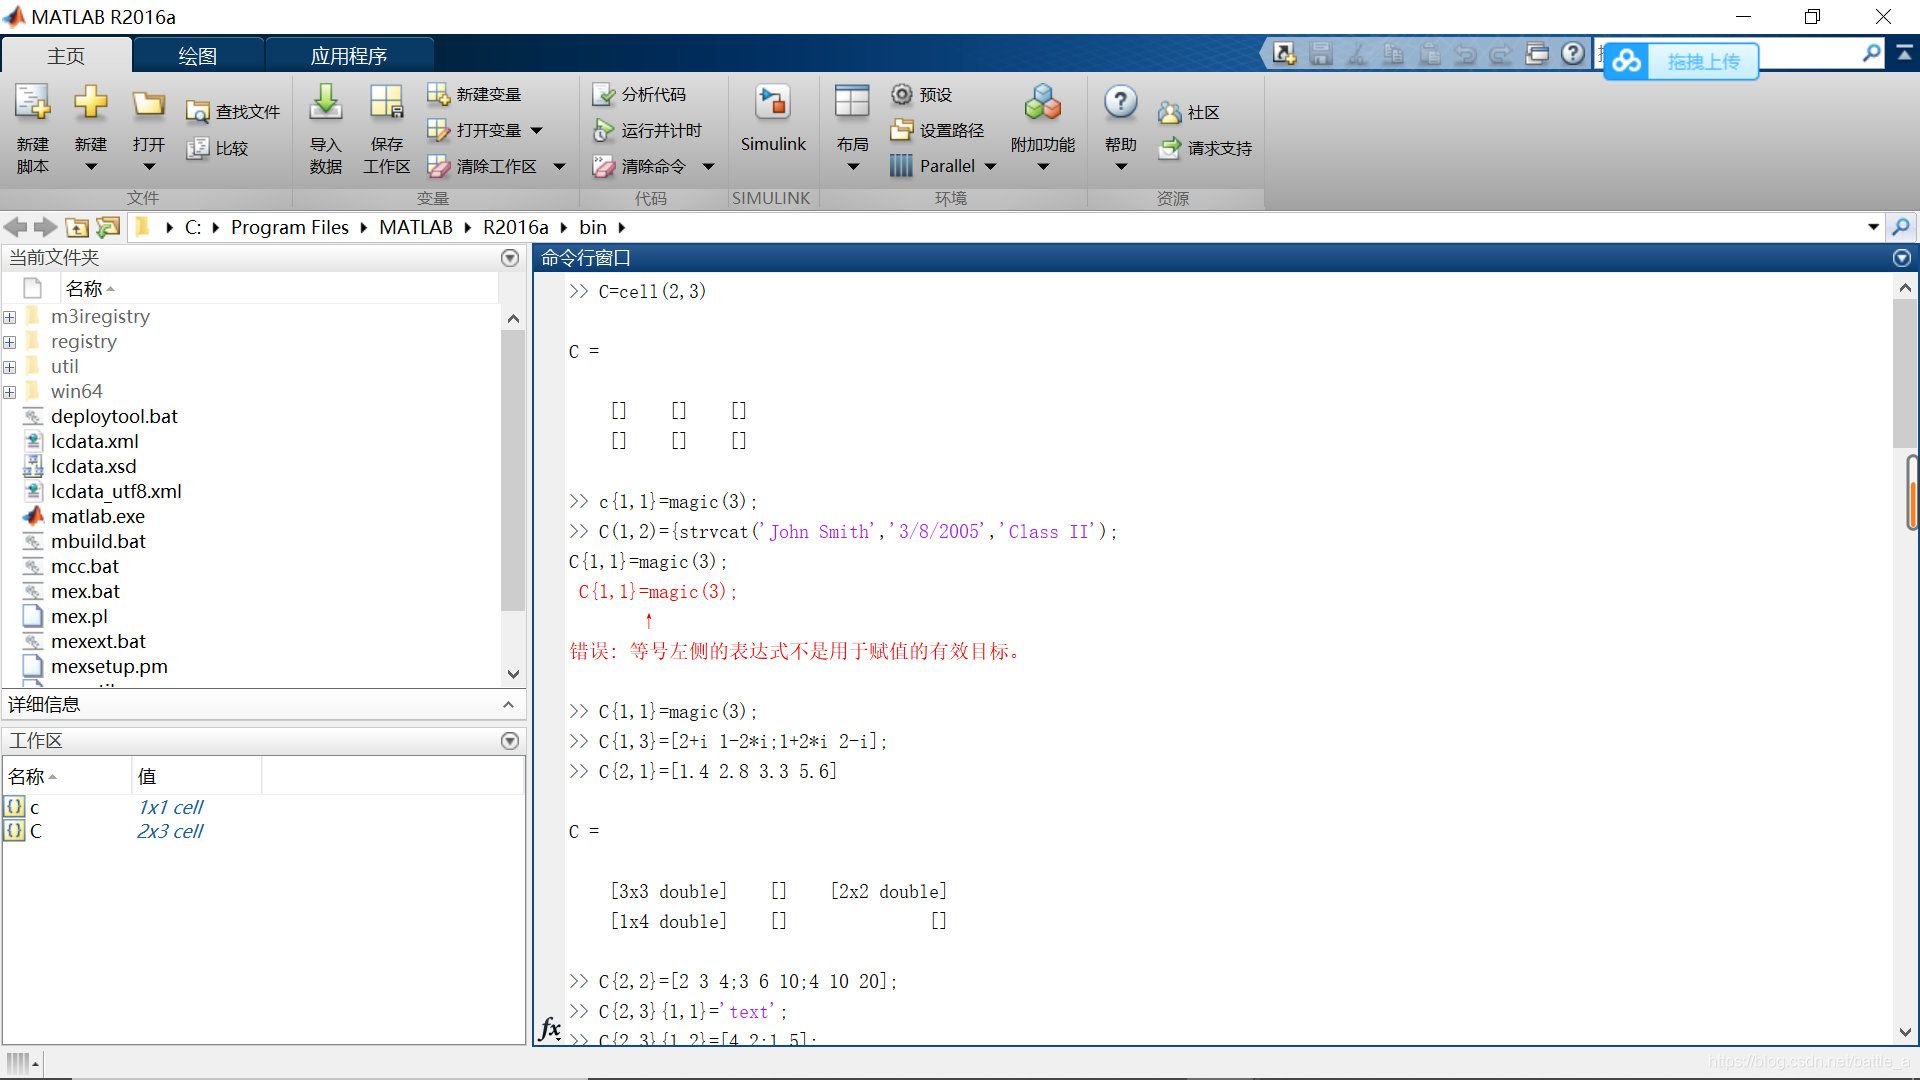This screenshot has height=1080, width=1920.
Task: Click the quick access help icon
Action: (x=1573, y=53)
